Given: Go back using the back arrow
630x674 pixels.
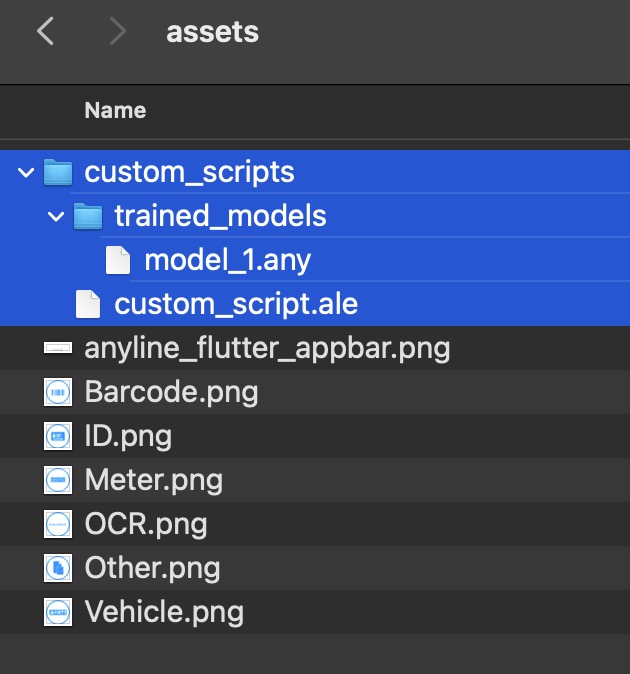Looking at the screenshot, I should tap(45, 32).
